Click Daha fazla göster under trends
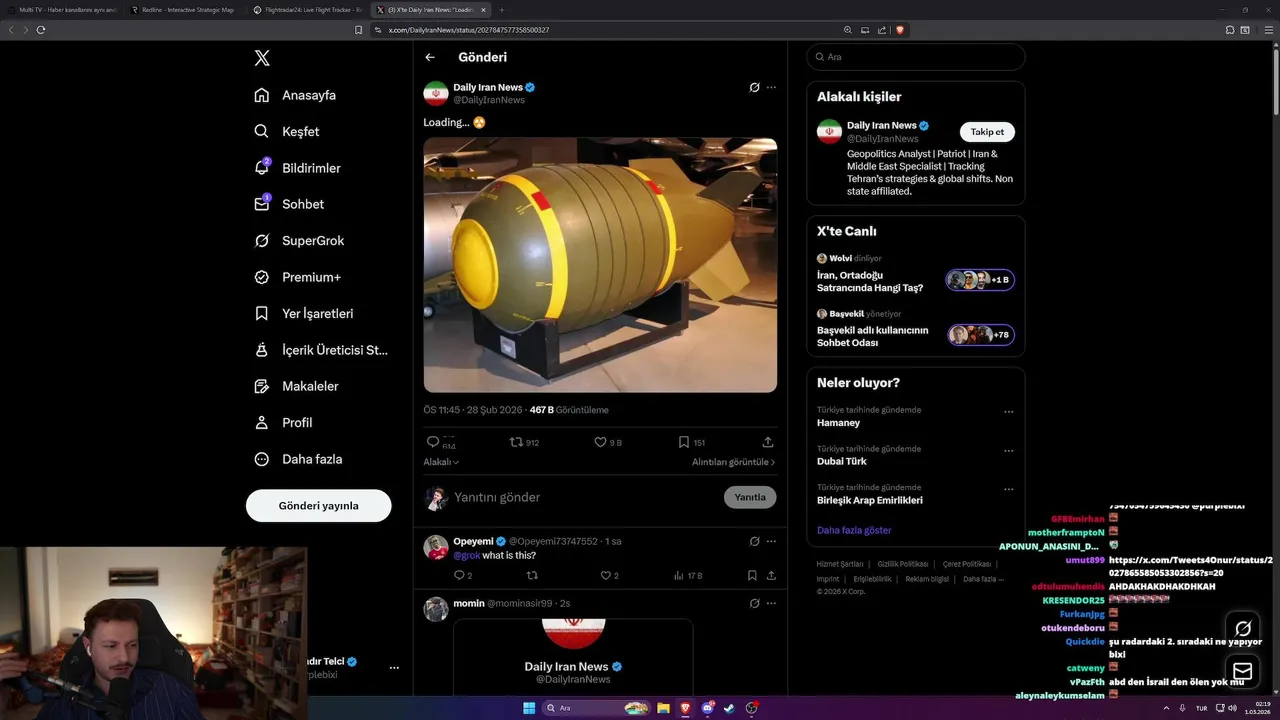Viewport: 1280px width, 720px height. click(x=854, y=530)
